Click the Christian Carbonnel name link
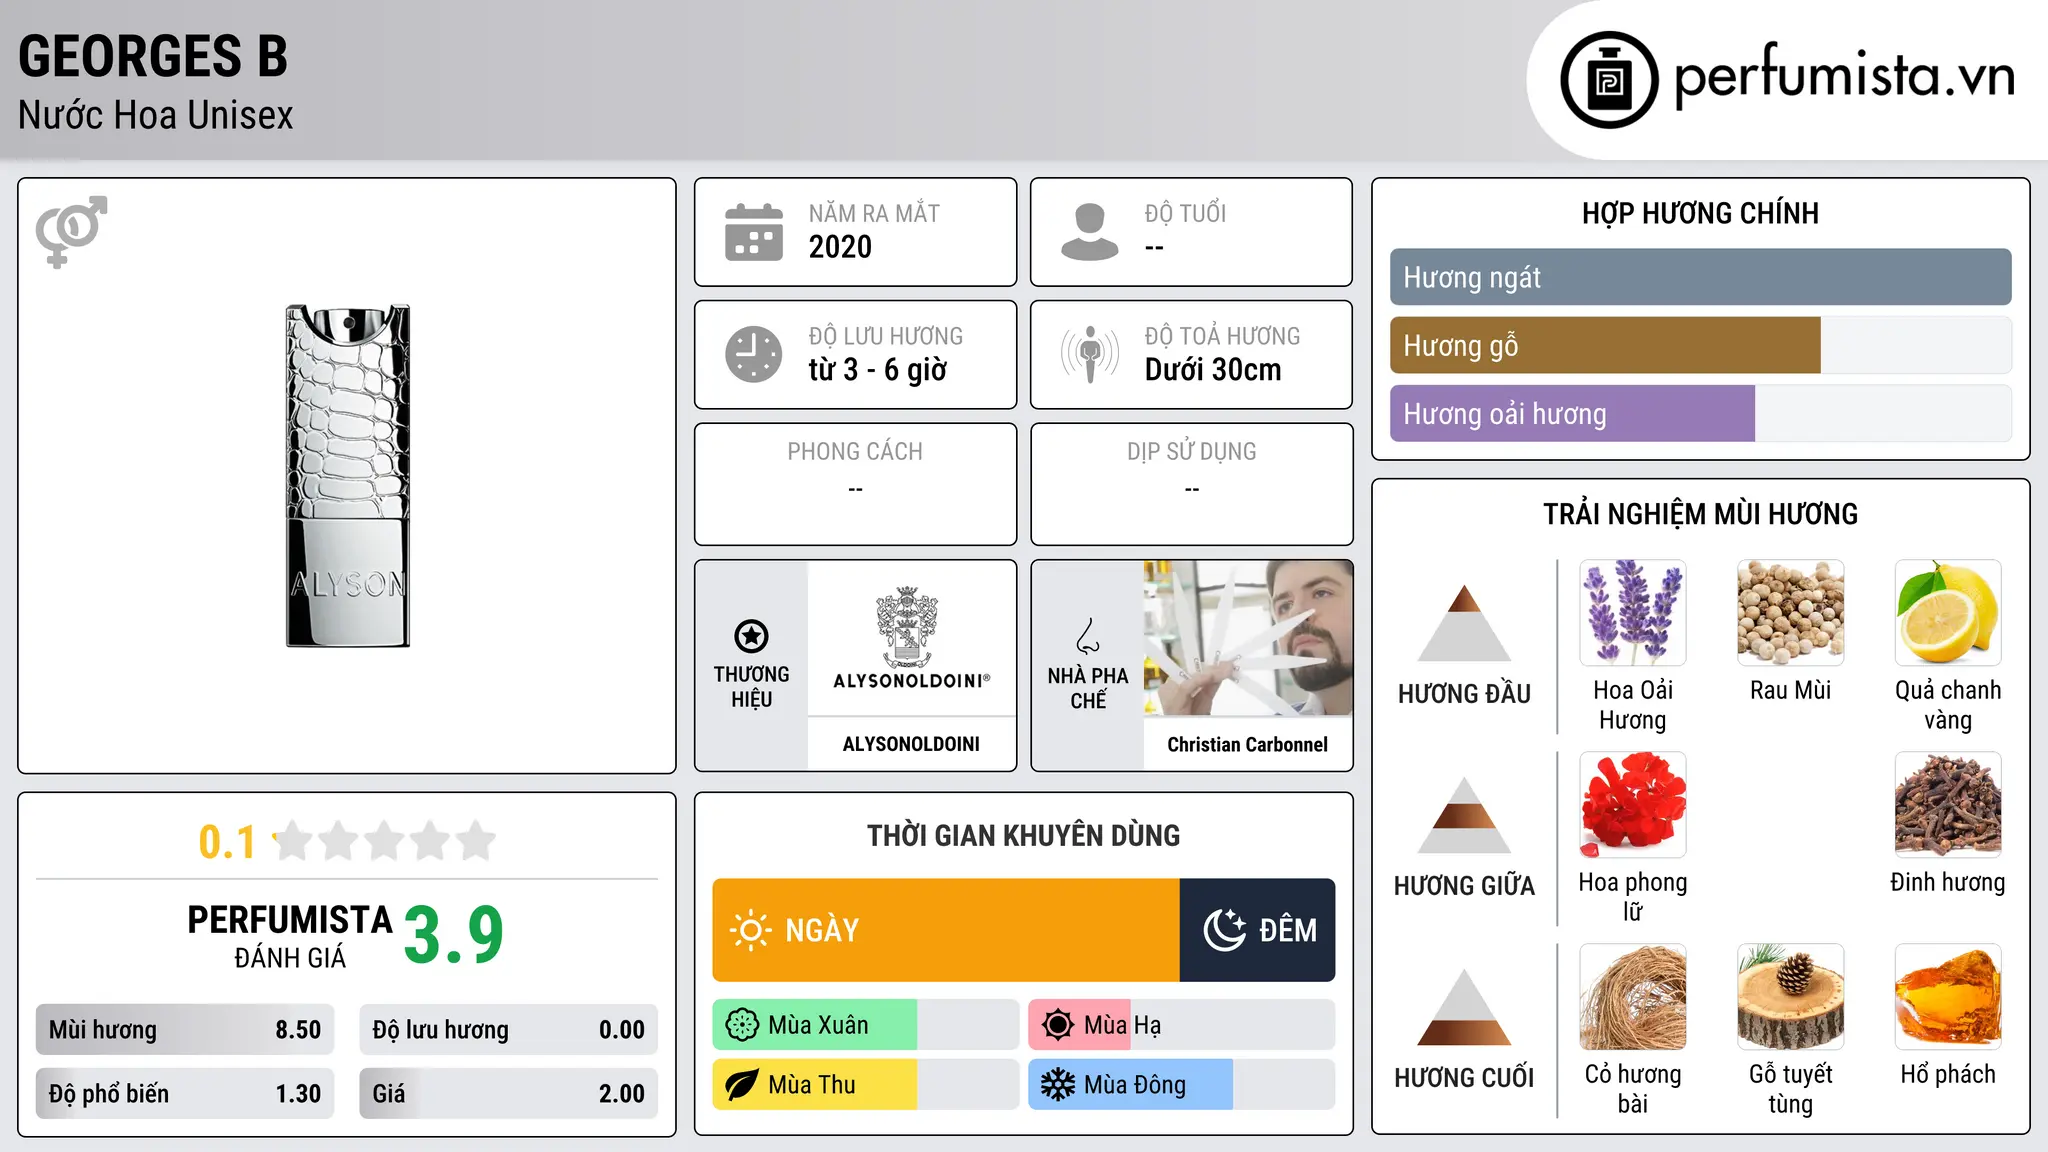The width and height of the screenshot is (2048, 1152). pos(1248,744)
